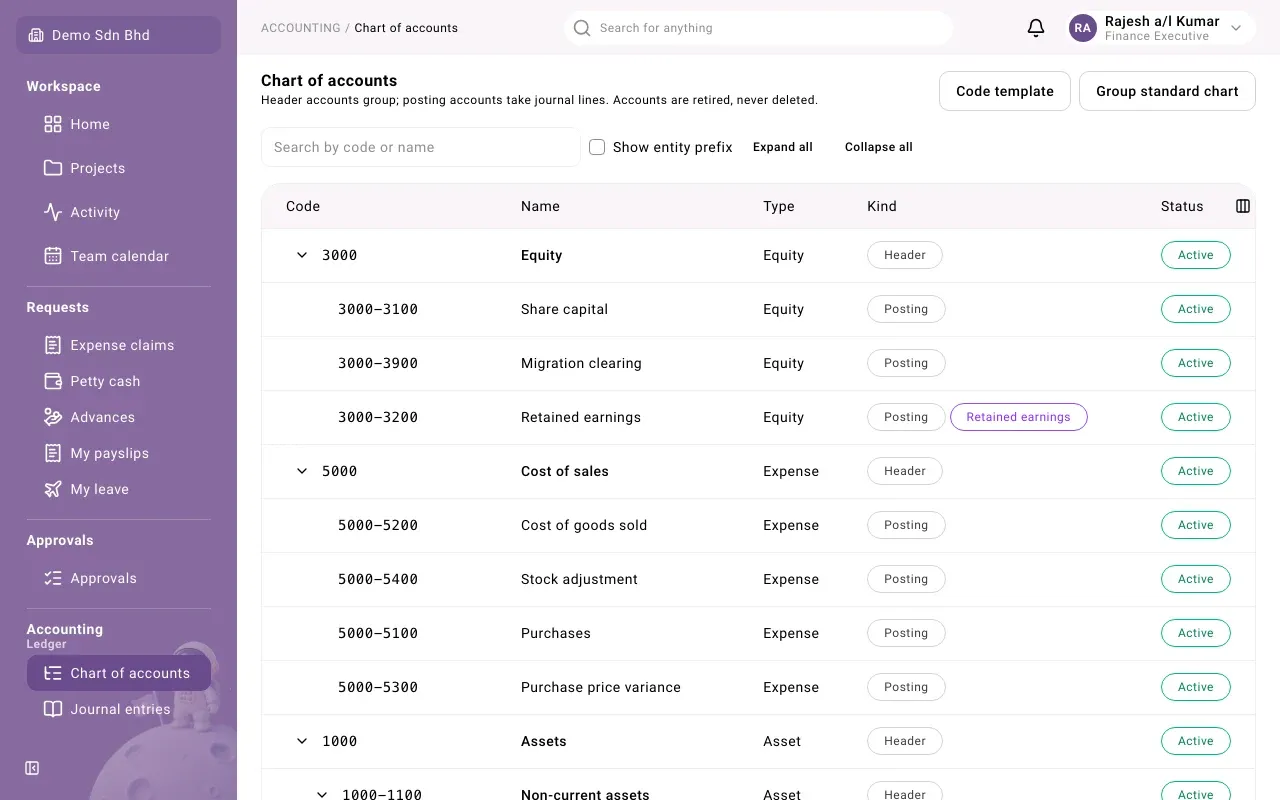This screenshot has width=1280, height=800.
Task: Click the Petty cash wallet icon
Action: tap(53, 381)
